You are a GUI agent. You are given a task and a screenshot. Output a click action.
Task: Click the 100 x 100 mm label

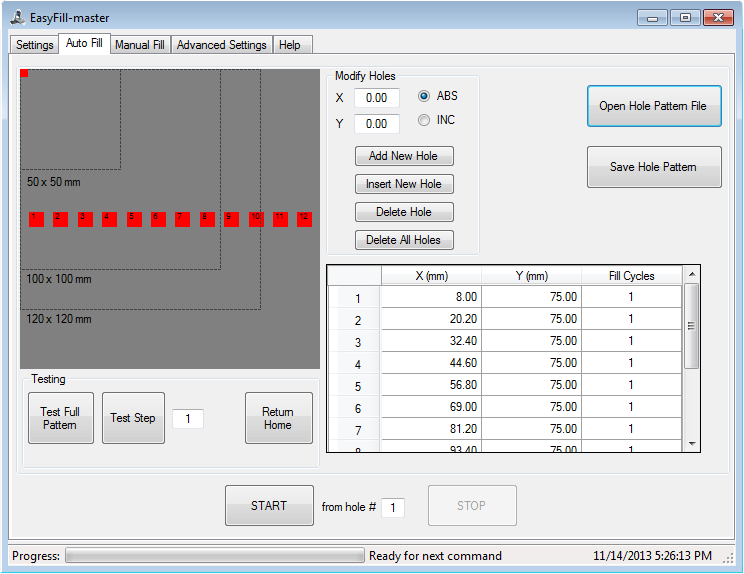[x=59, y=279]
